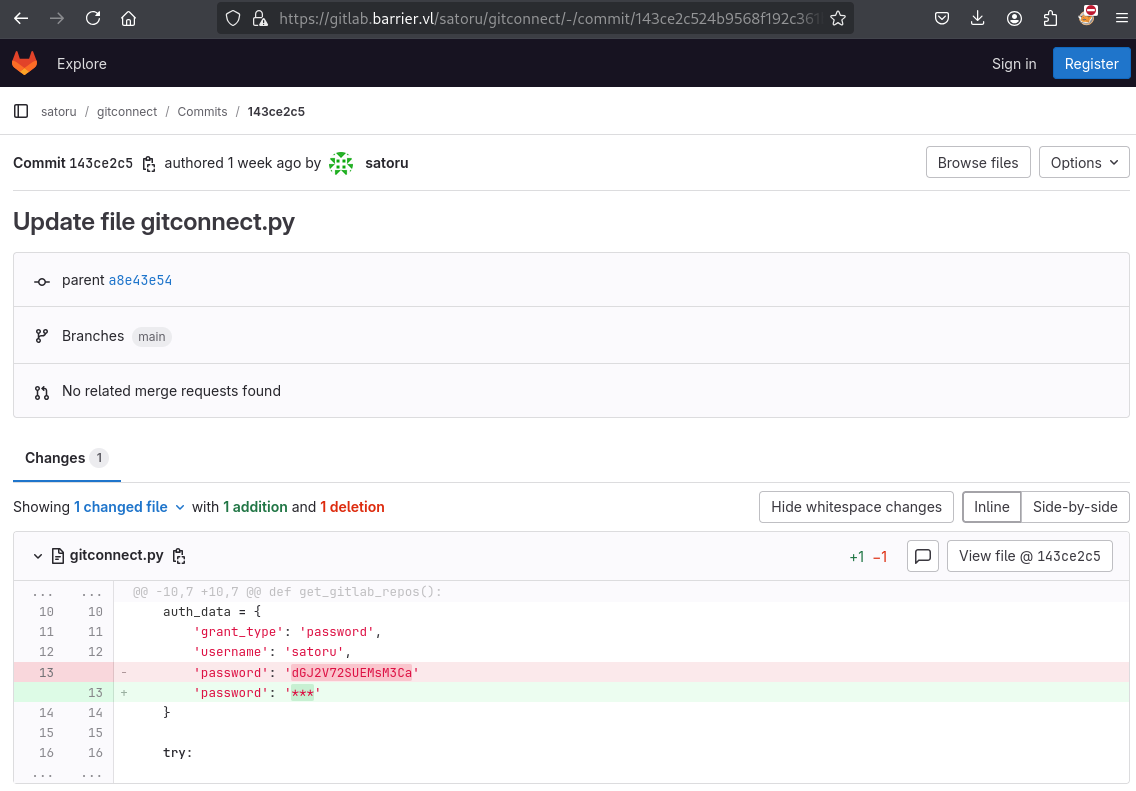Go back to the previous page
The image size is (1136, 791).
pyautogui.click(x=21, y=18)
